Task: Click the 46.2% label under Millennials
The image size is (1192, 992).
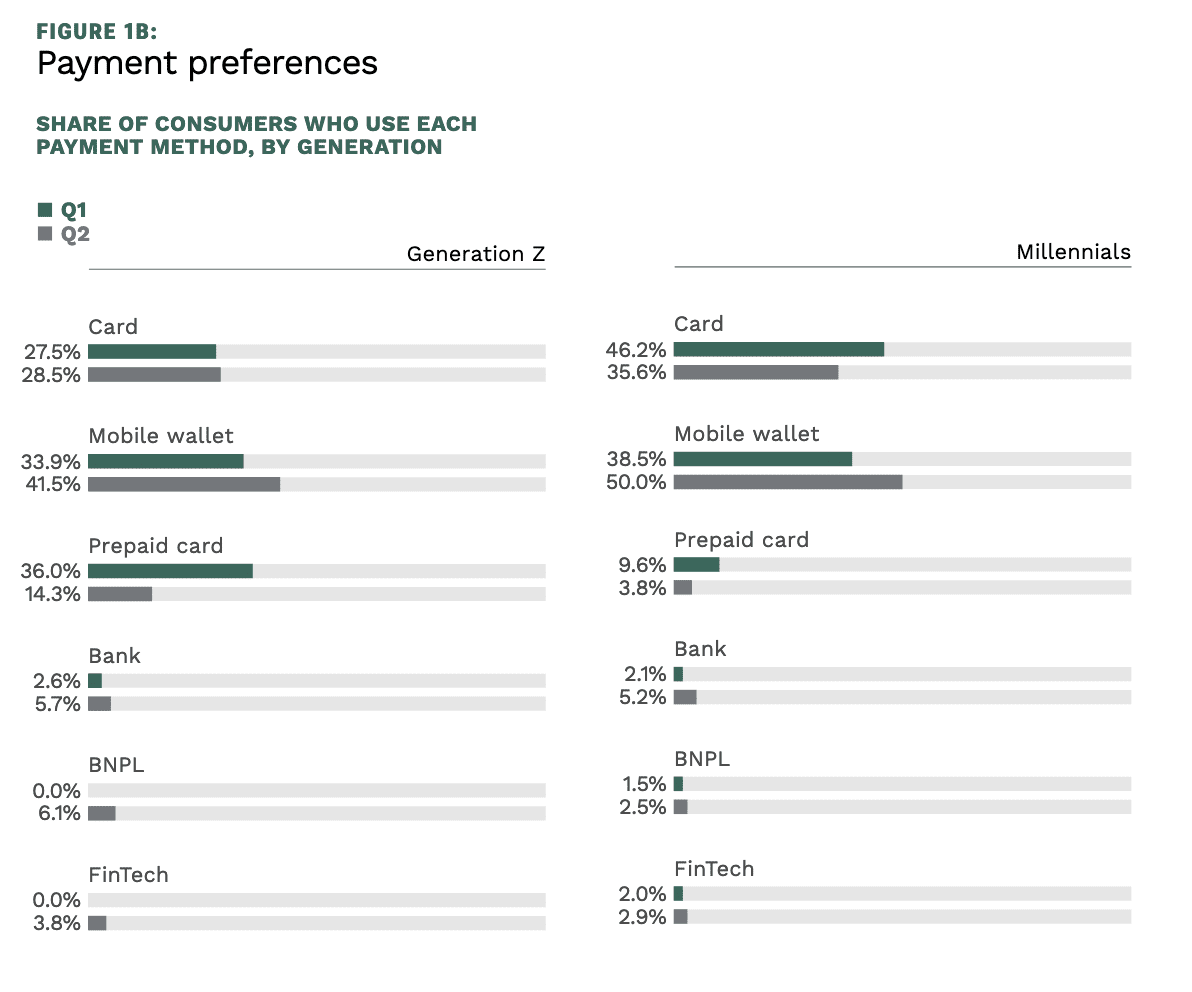Action: (x=636, y=349)
